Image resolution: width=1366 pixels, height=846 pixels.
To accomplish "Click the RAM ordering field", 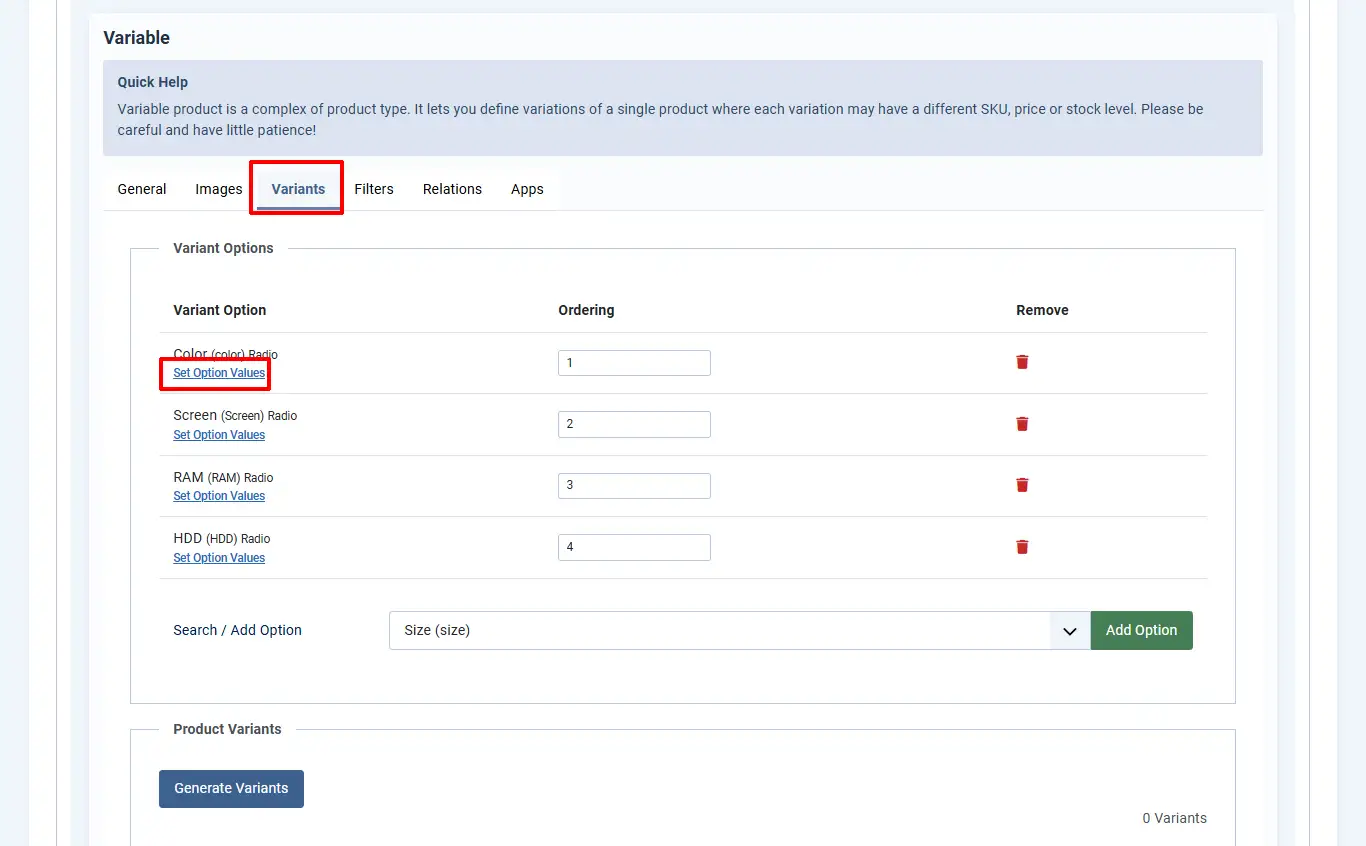I will (634, 486).
